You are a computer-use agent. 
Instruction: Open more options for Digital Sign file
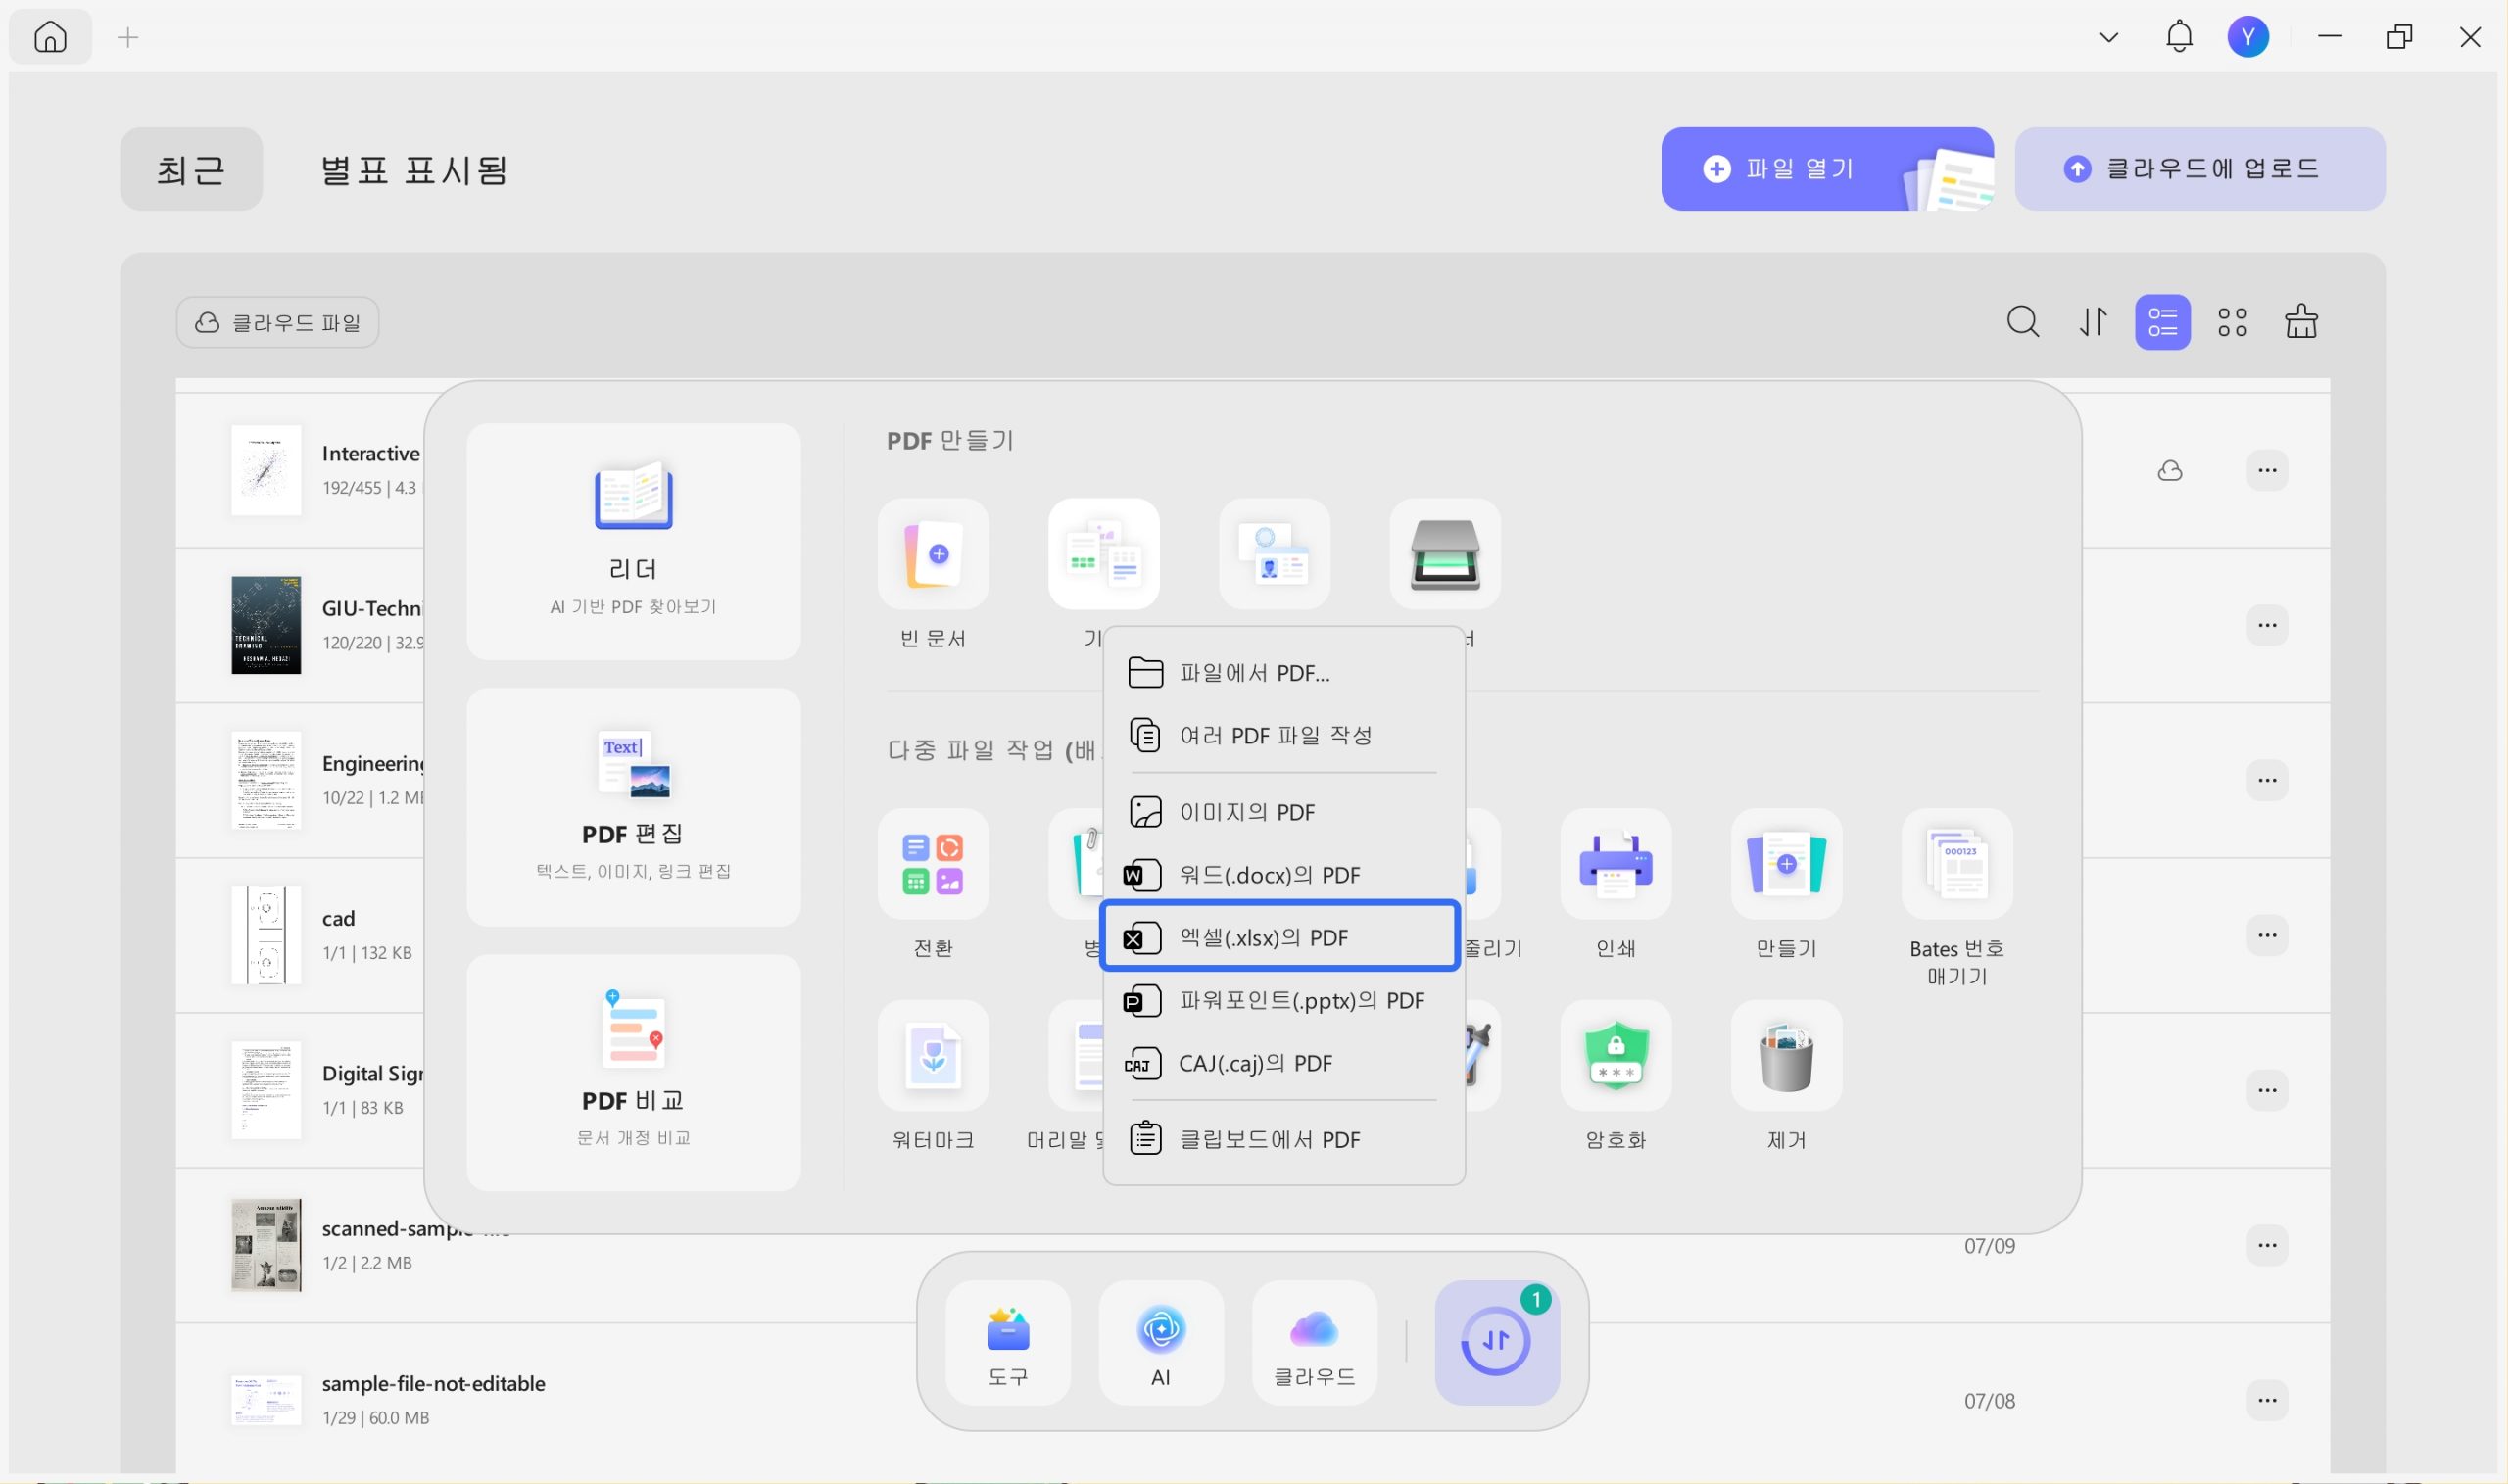point(2267,1090)
